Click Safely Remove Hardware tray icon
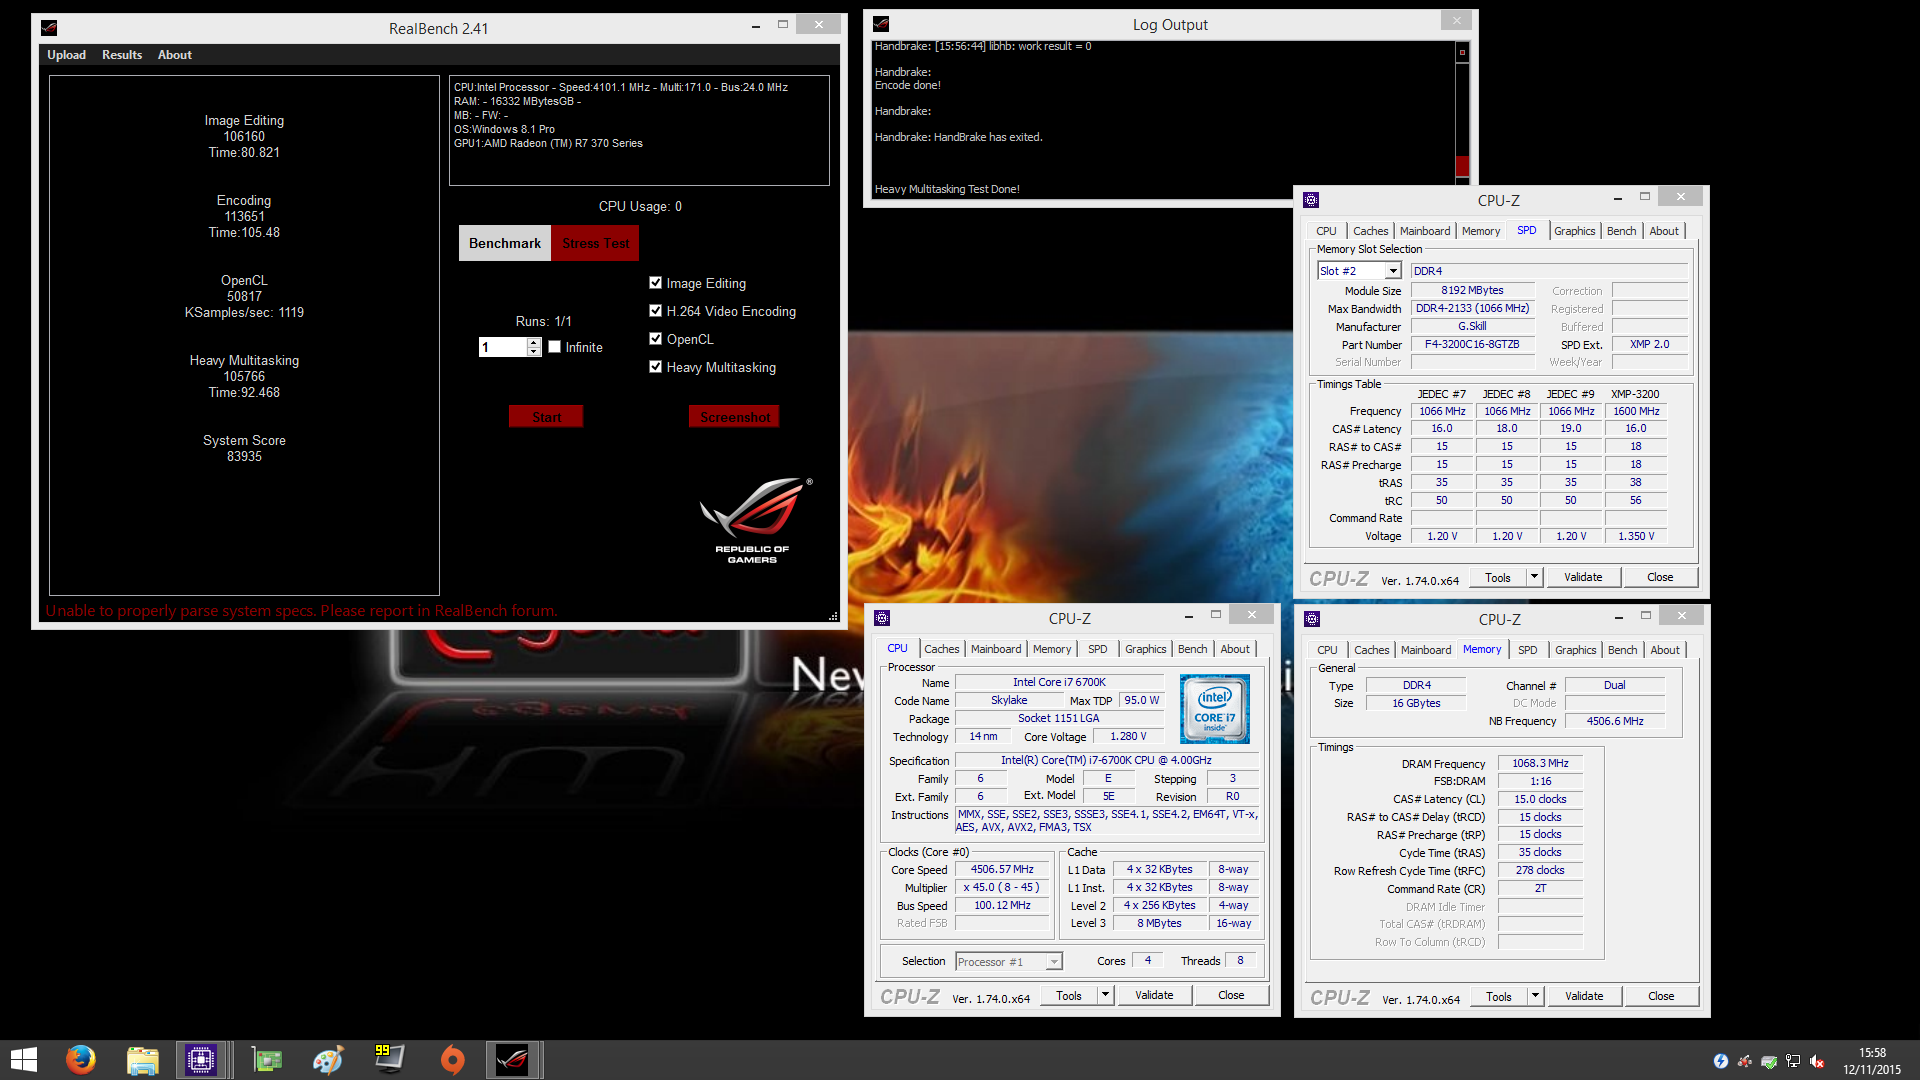The height and width of the screenshot is (1080, 1920). (1768, 1061)
